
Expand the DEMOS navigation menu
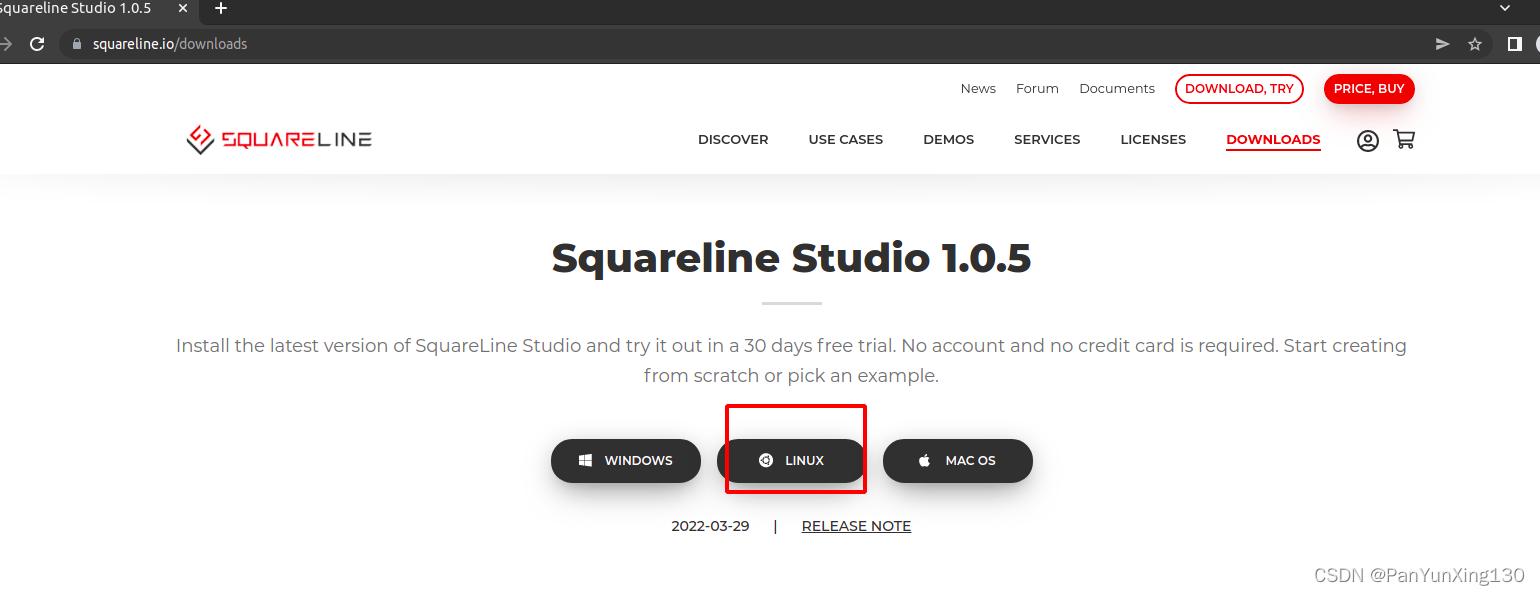[x=948, y=140]
